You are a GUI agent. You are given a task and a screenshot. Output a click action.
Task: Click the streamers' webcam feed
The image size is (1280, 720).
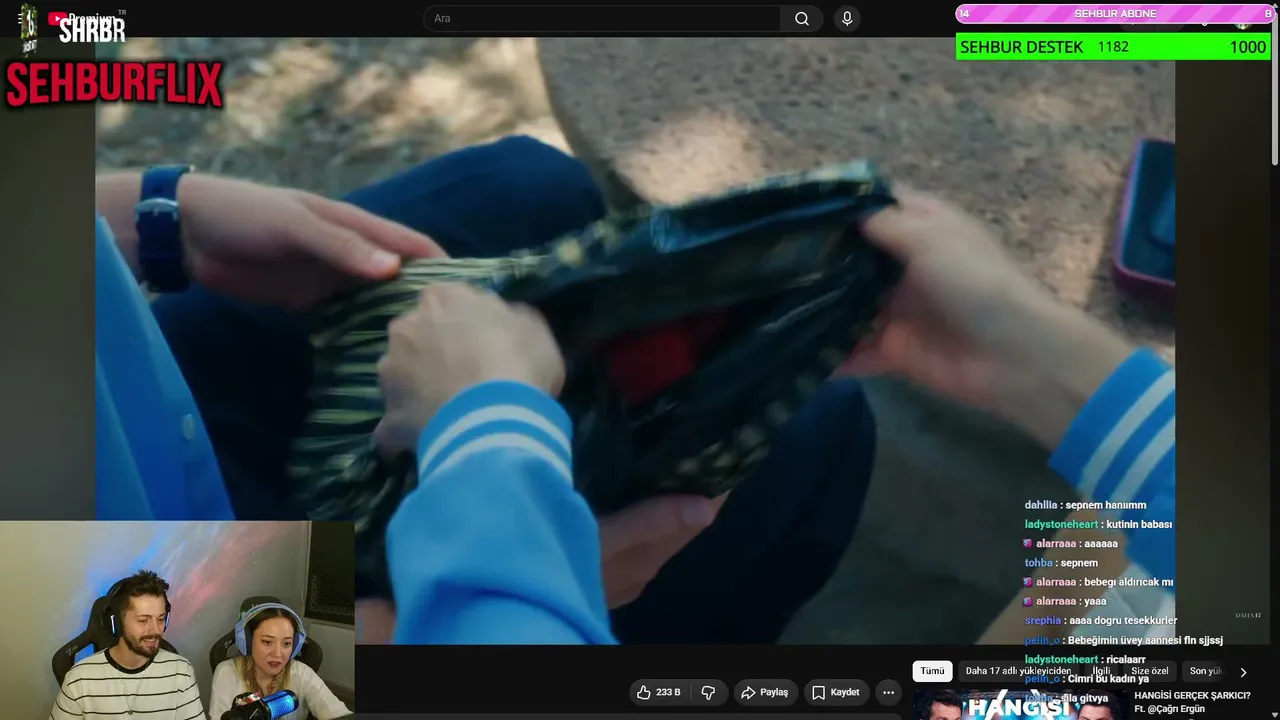pos(177,620)
